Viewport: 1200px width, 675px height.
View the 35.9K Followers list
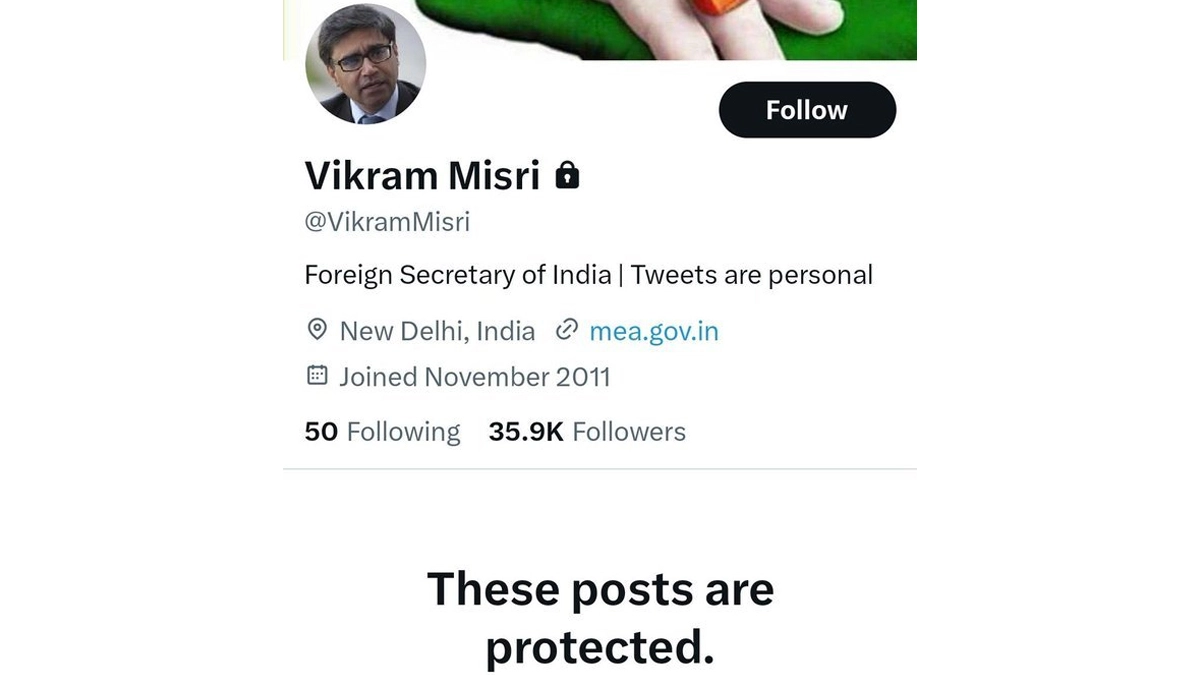tap(587, 432)
